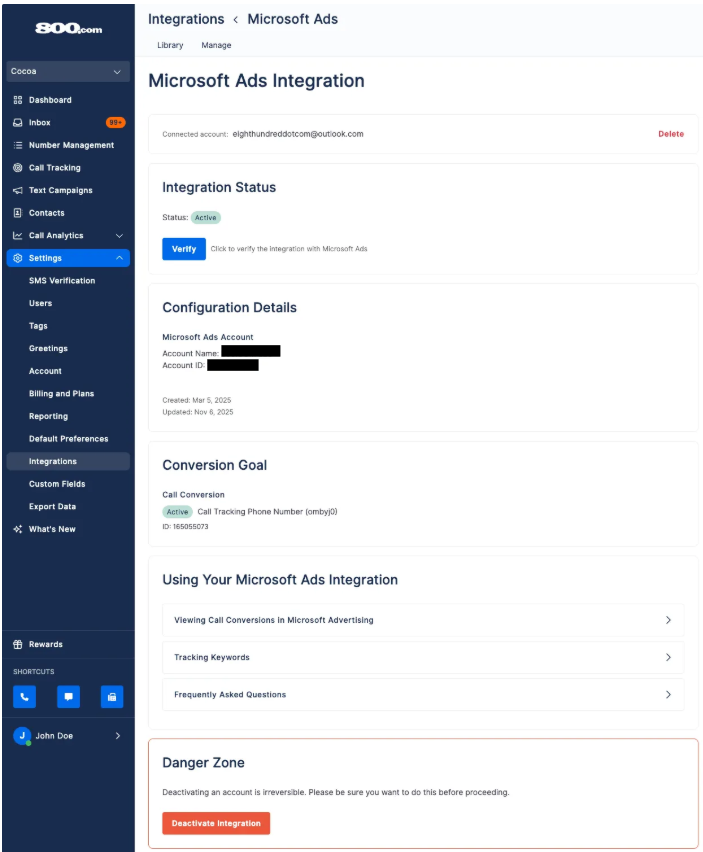703x852 pixels.
Task: Open Number Management
Action: pyautogui.click(x=71, y=145)
